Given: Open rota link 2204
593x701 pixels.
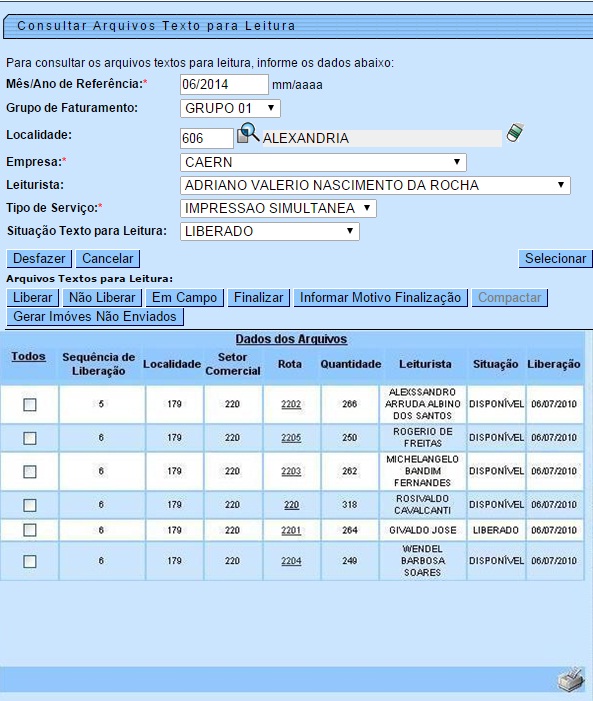Looking at the screenshot, I should (291, 561).
